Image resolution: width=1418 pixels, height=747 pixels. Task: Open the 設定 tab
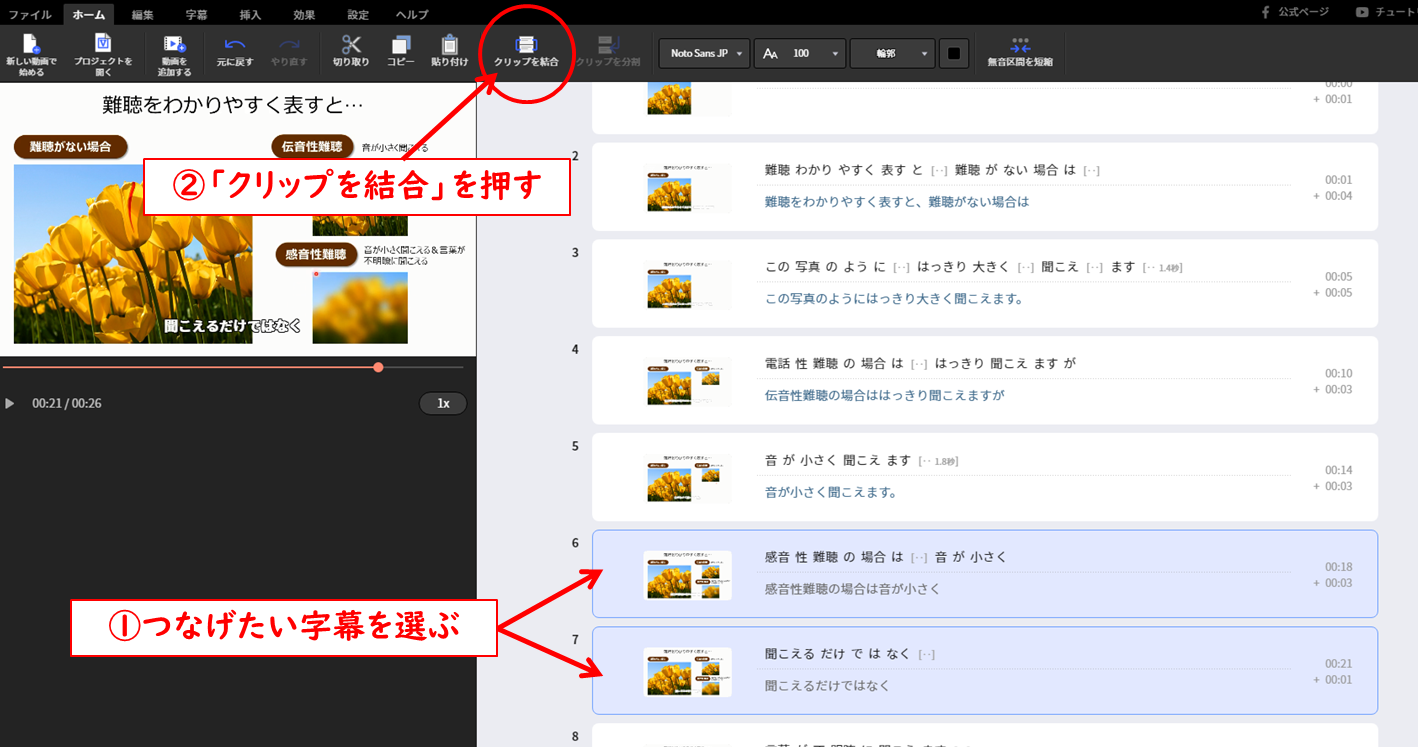tap(358, 14)
